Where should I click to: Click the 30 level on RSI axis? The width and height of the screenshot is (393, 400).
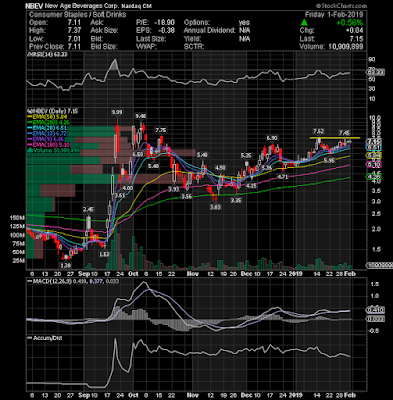coord(372,89)
